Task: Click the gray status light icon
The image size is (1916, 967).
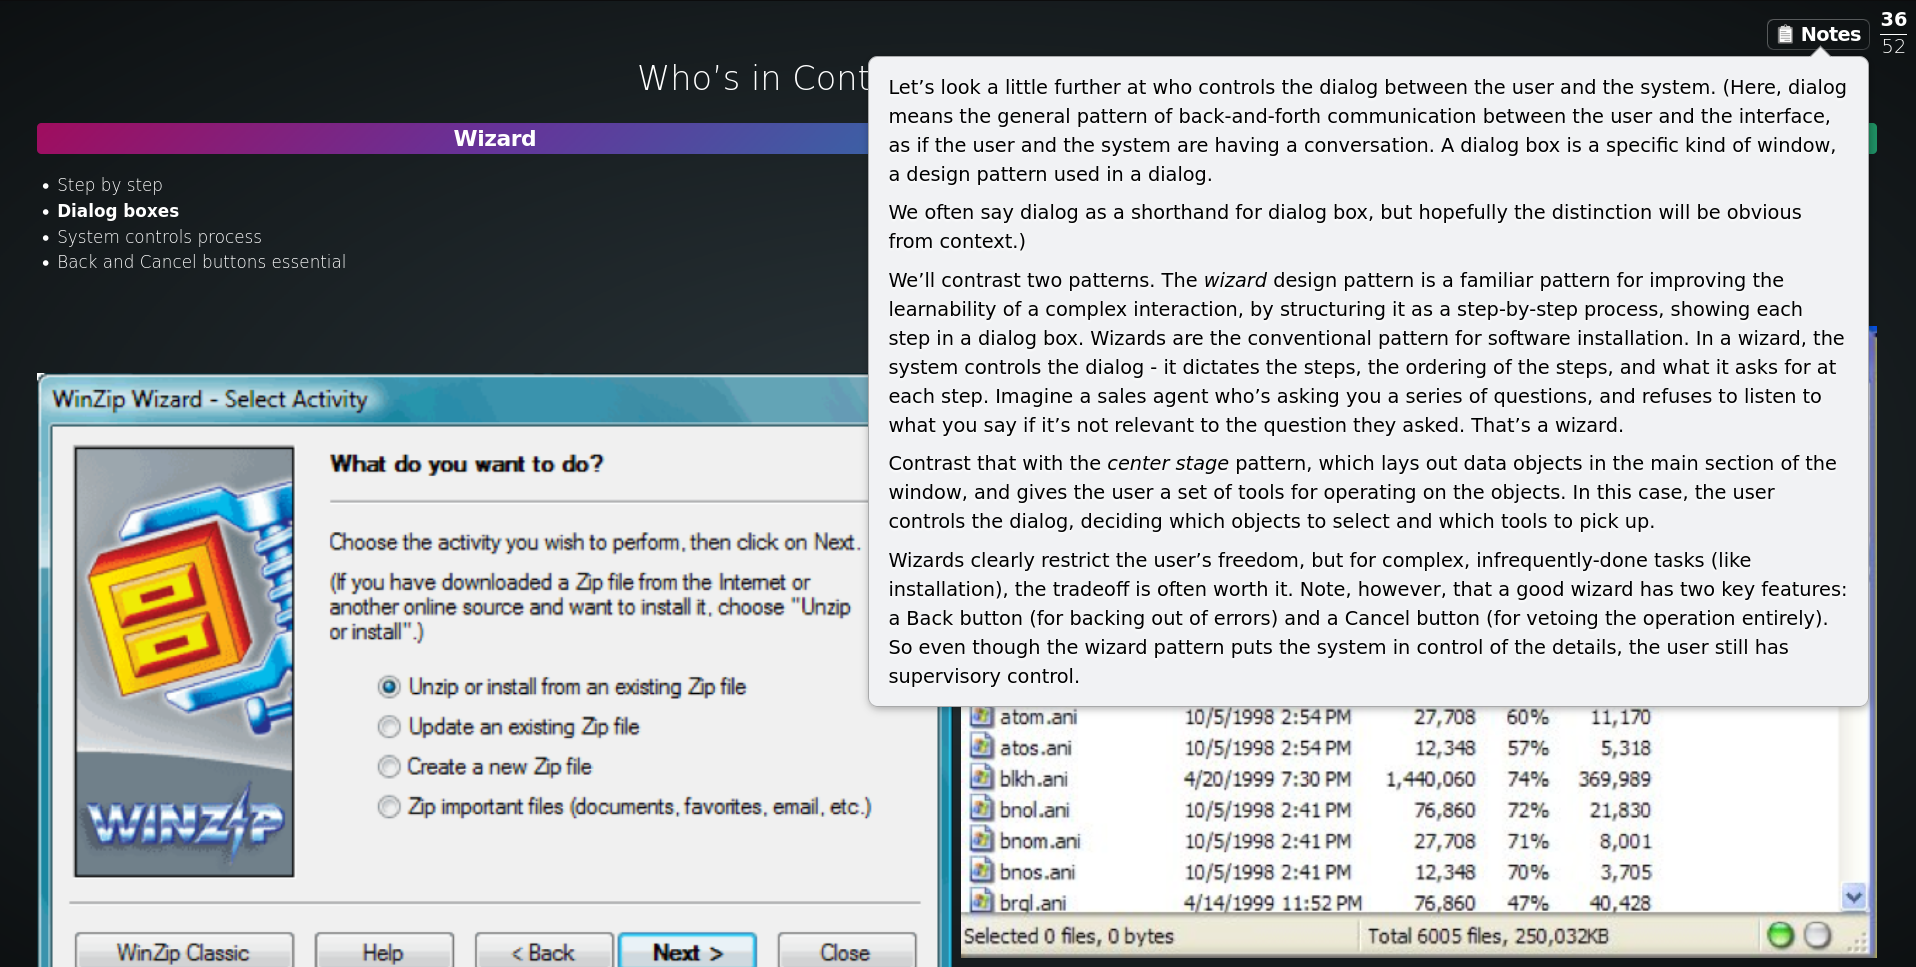Action: [x=1817, y=935]
